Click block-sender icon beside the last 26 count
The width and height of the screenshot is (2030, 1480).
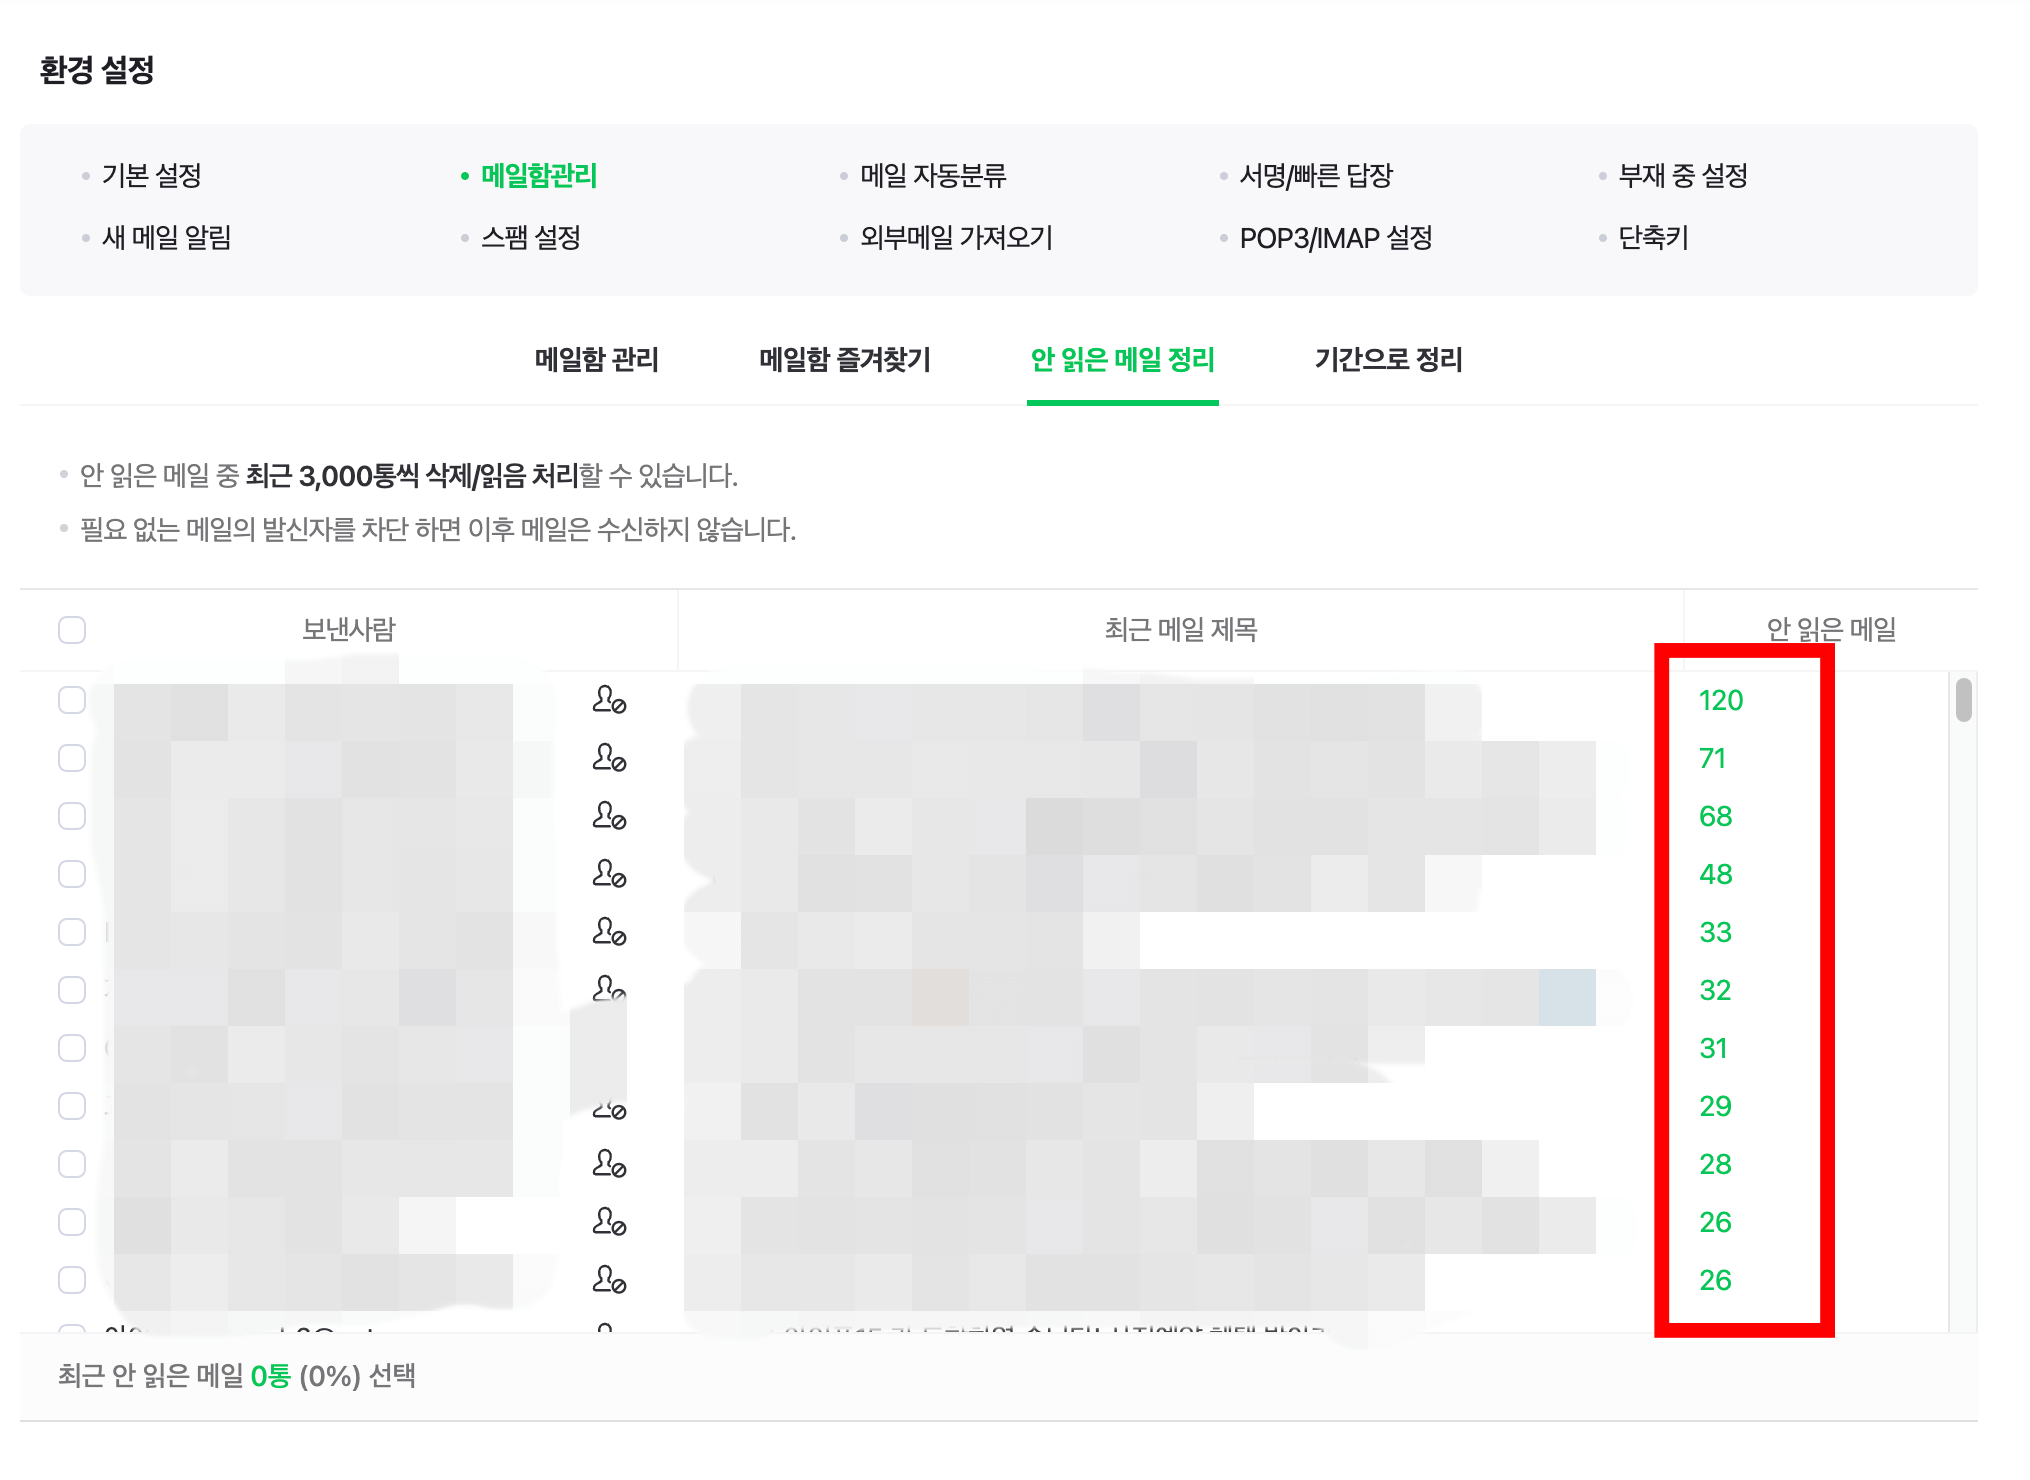609,1280
